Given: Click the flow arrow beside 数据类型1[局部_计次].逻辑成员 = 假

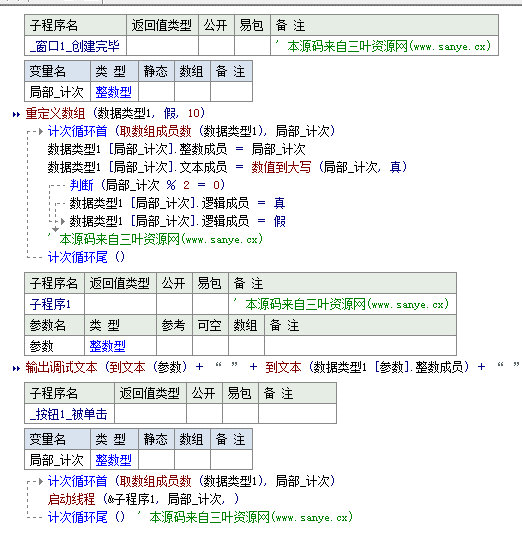Looking at the screenshot, I should coord(63,221).
